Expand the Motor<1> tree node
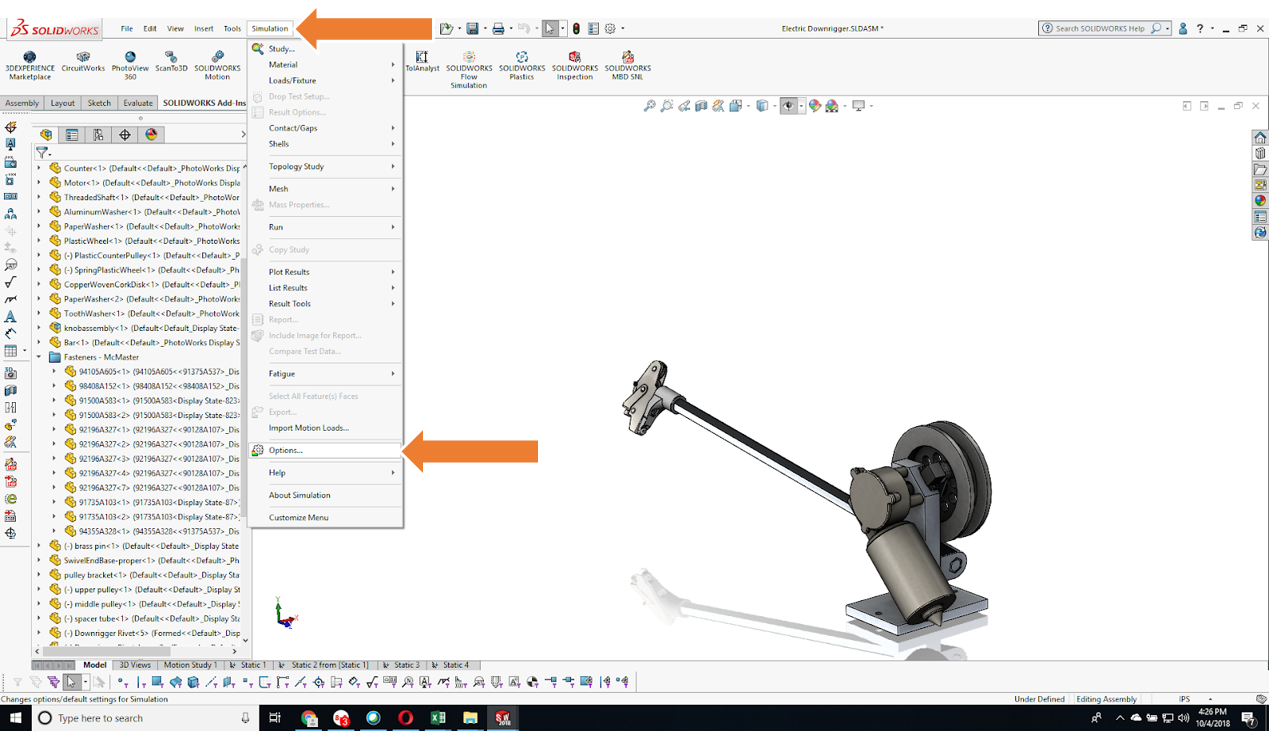 pyautogui.click(x=39, y=183)
